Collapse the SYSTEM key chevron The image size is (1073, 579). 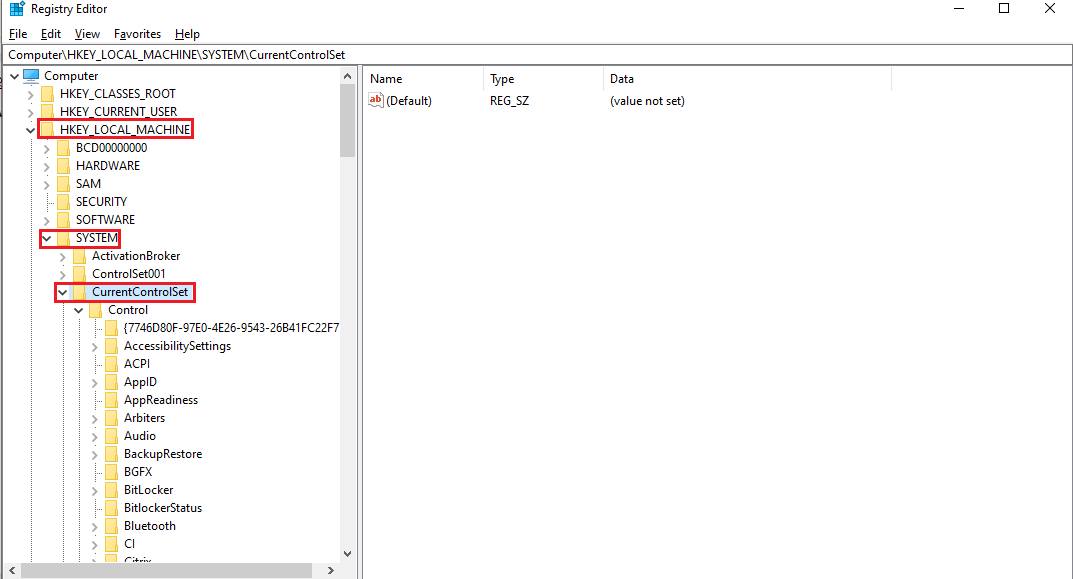coord(47,238)
